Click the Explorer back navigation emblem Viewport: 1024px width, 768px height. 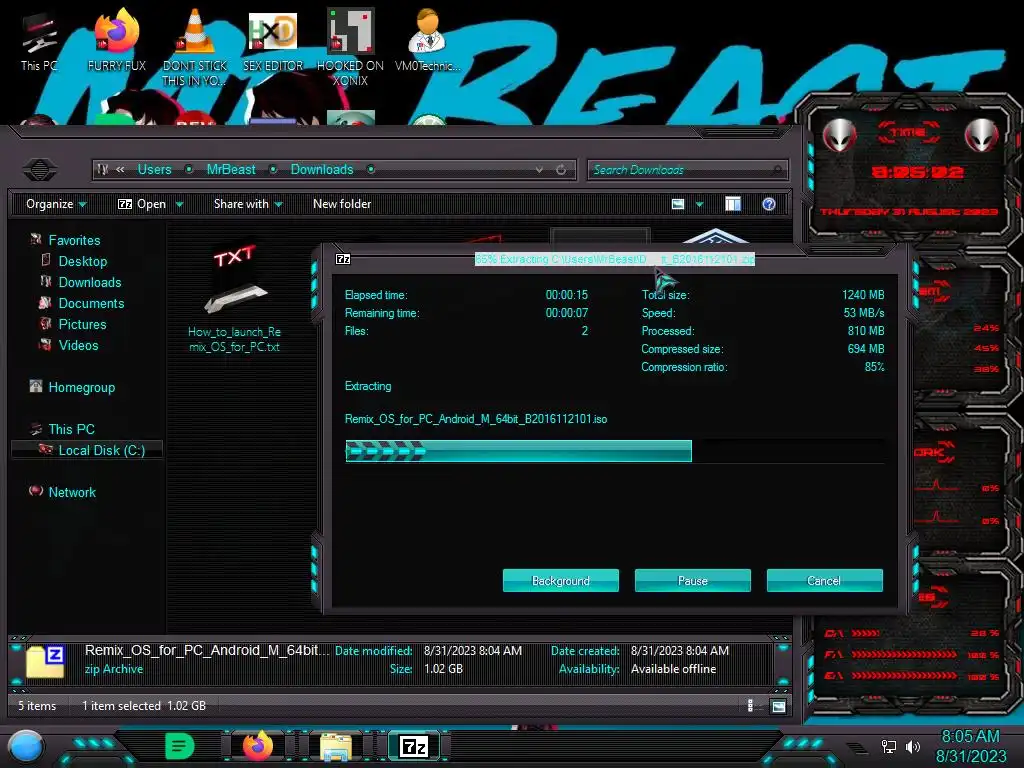pyautogui.click(x=40, y=170)
